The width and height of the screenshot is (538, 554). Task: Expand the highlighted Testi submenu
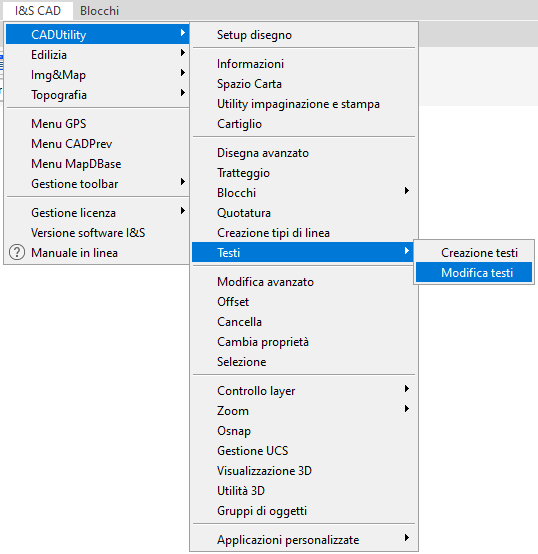point(304,252)
